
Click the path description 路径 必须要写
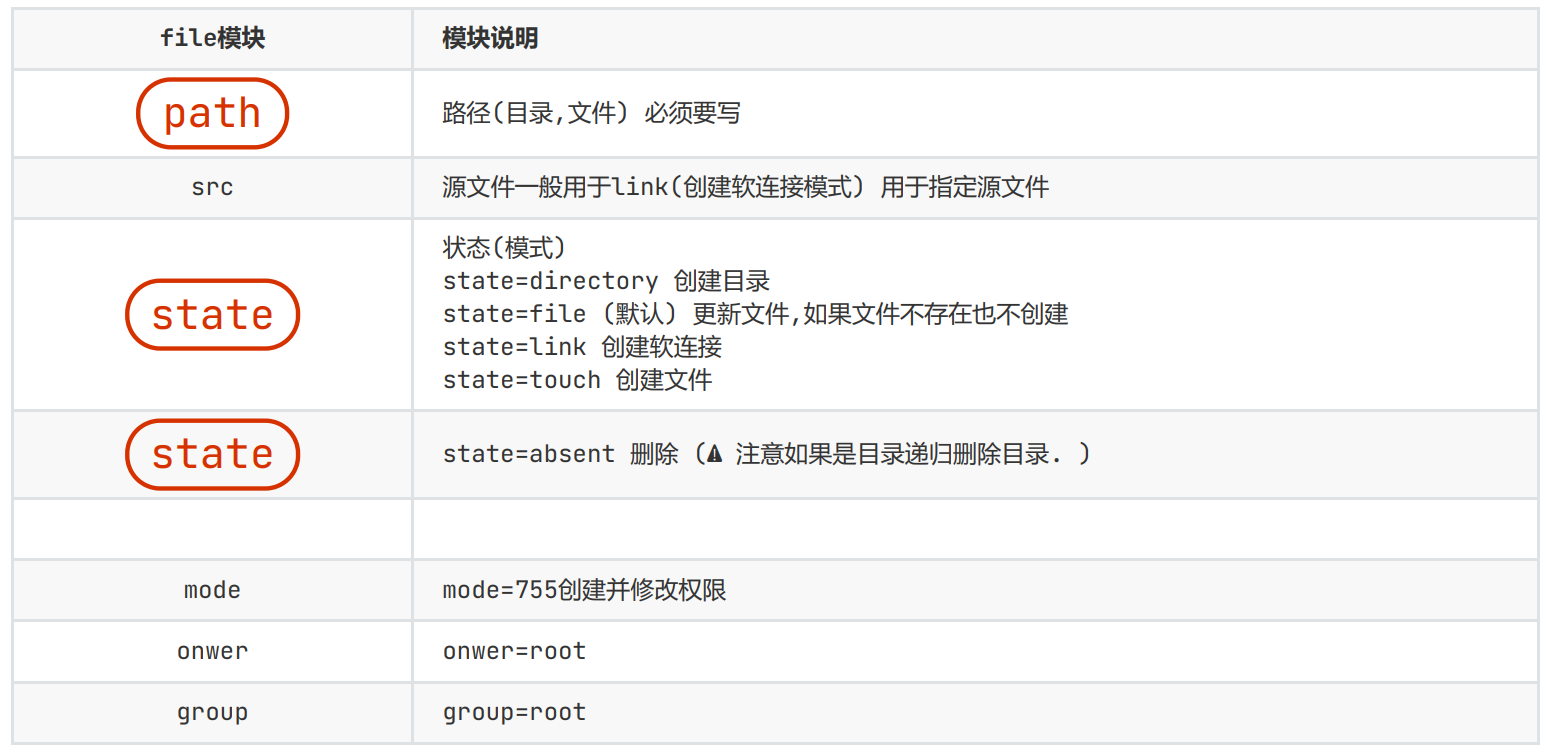click(591, 113)
